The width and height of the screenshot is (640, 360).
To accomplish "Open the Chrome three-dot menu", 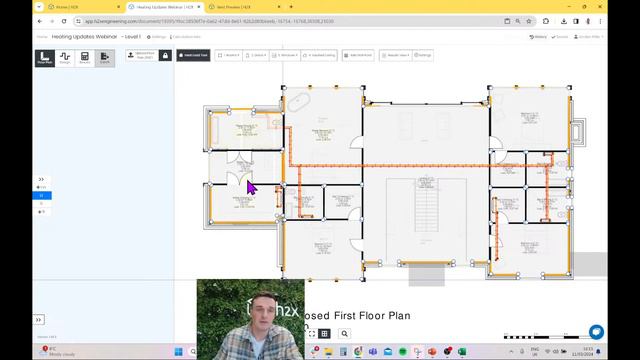I will 600,21.
